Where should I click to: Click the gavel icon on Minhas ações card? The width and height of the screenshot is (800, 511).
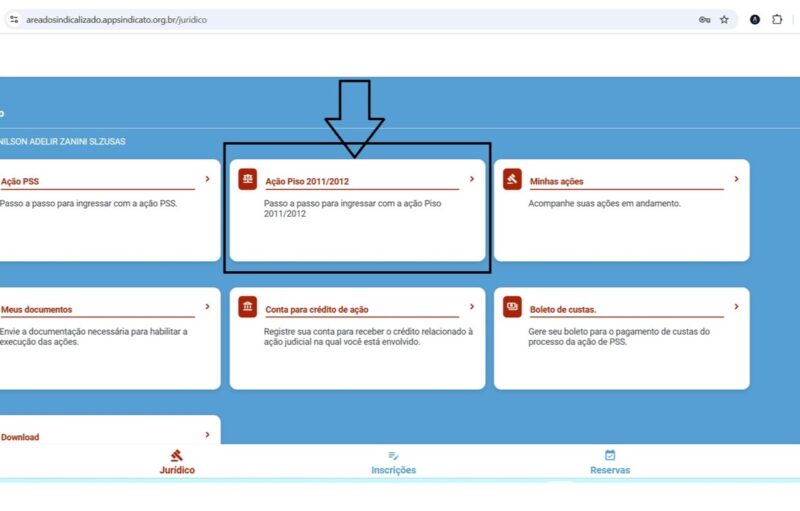pos(512,180)
